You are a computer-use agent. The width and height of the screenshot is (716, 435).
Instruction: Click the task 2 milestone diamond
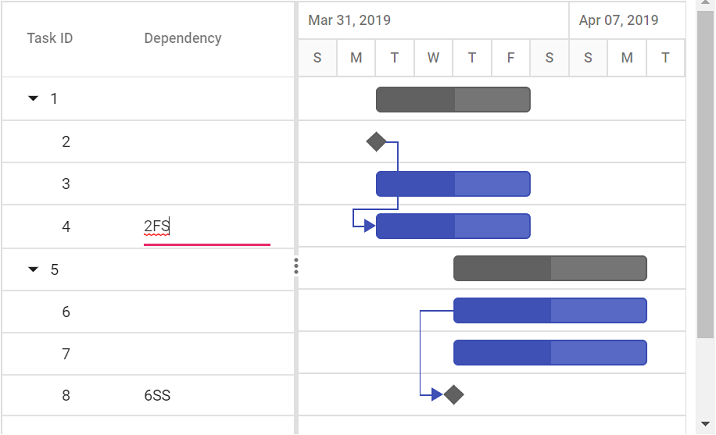tap(376, 142)
